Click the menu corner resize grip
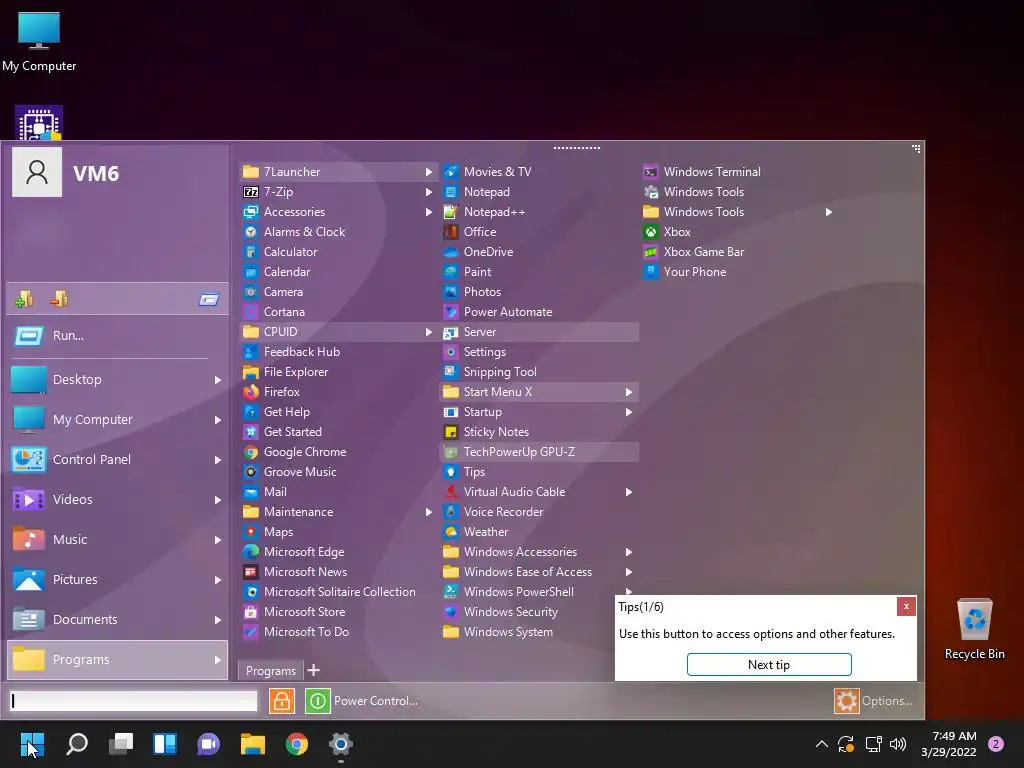1024x768 pixels. 916,149
